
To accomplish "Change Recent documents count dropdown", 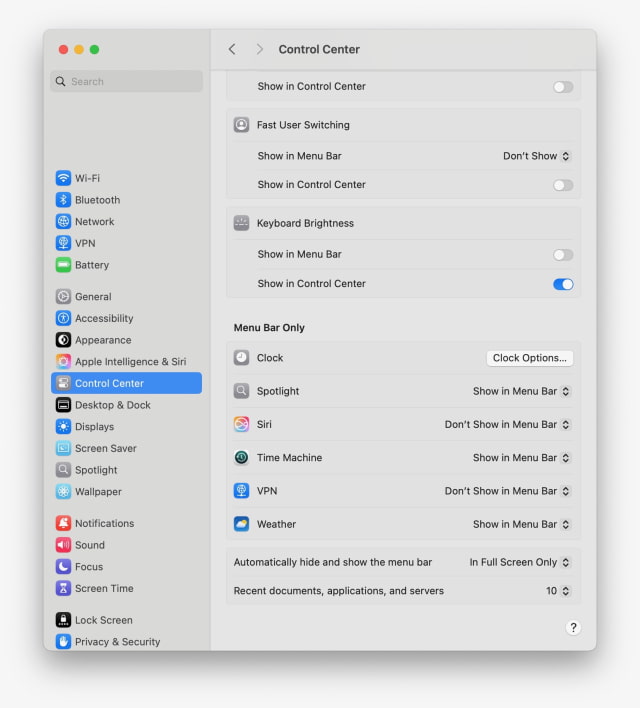I will pyautogui.click(x=558, y=591).
